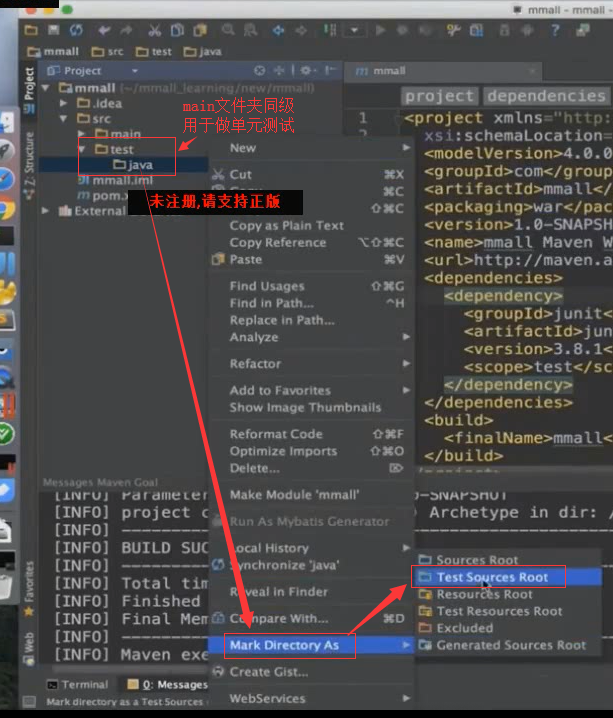Select Generated Sources Root in submenu

pyautogui.click(x=508, y=645)
